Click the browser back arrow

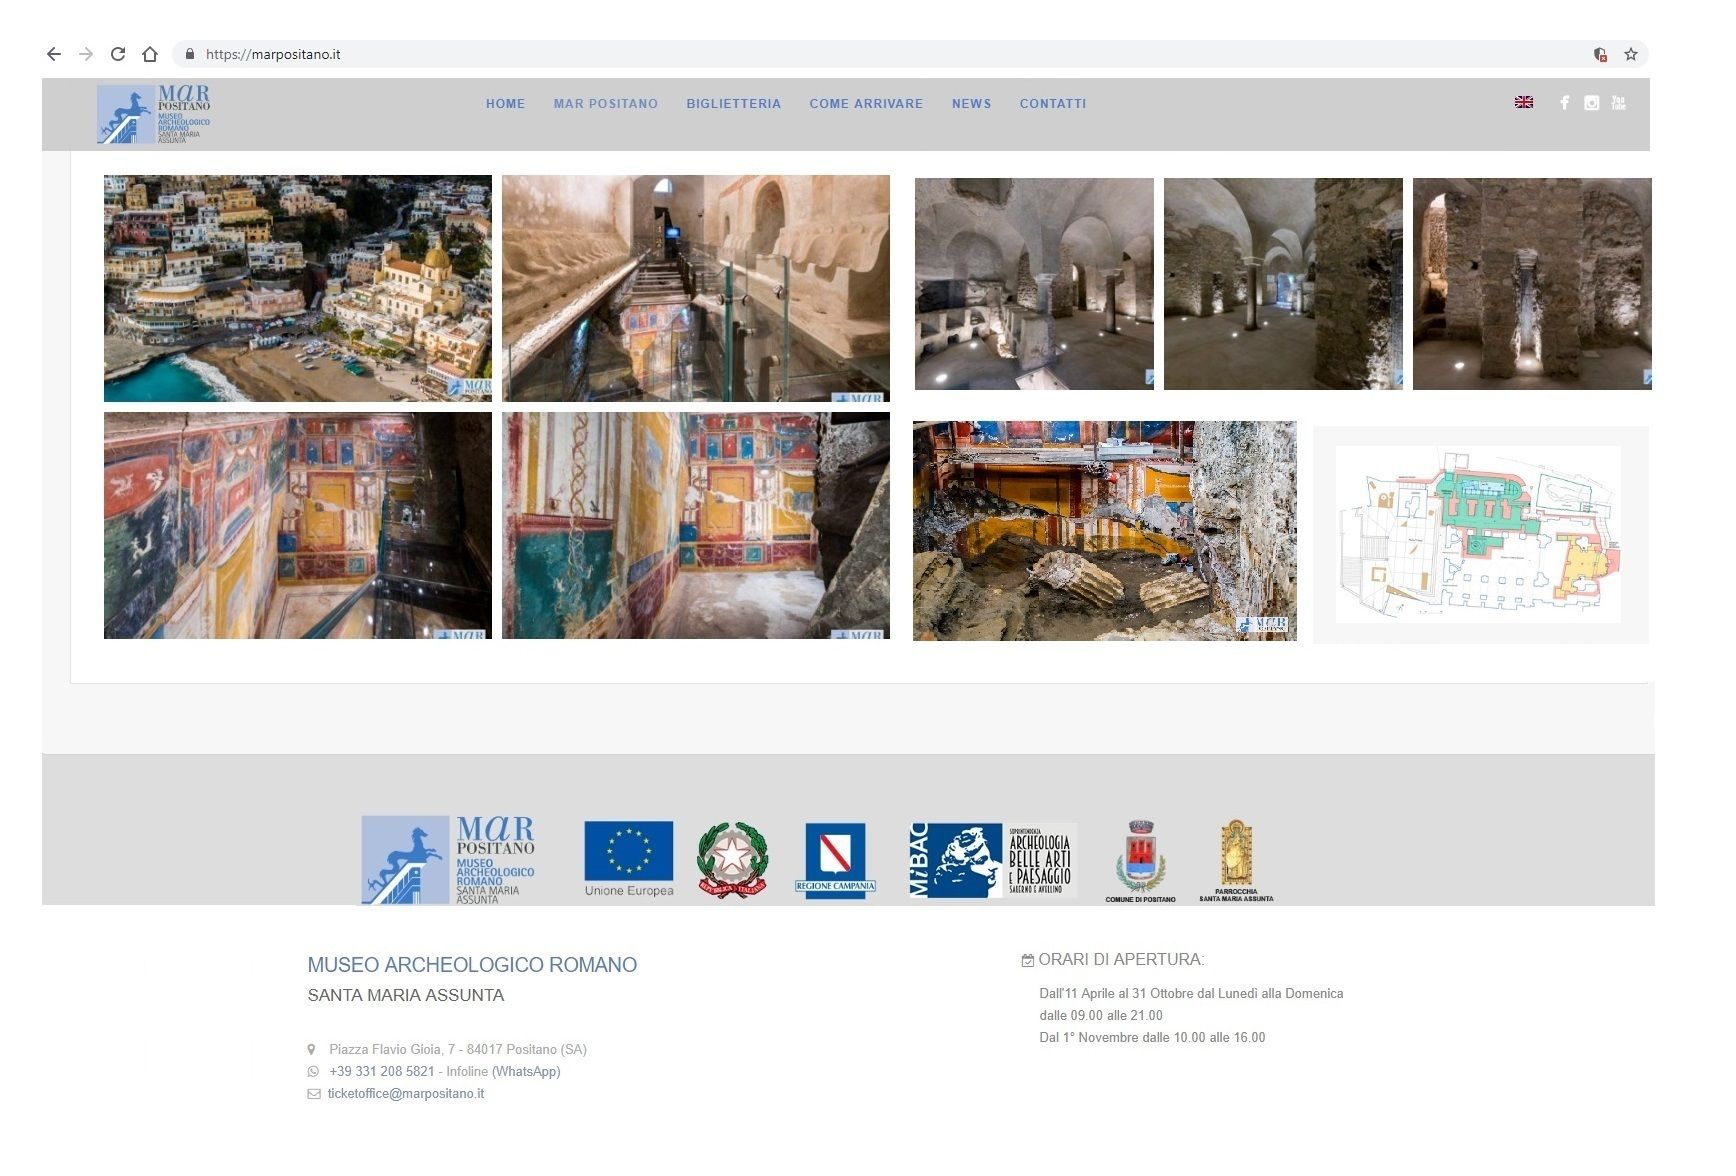click(54, 54)
